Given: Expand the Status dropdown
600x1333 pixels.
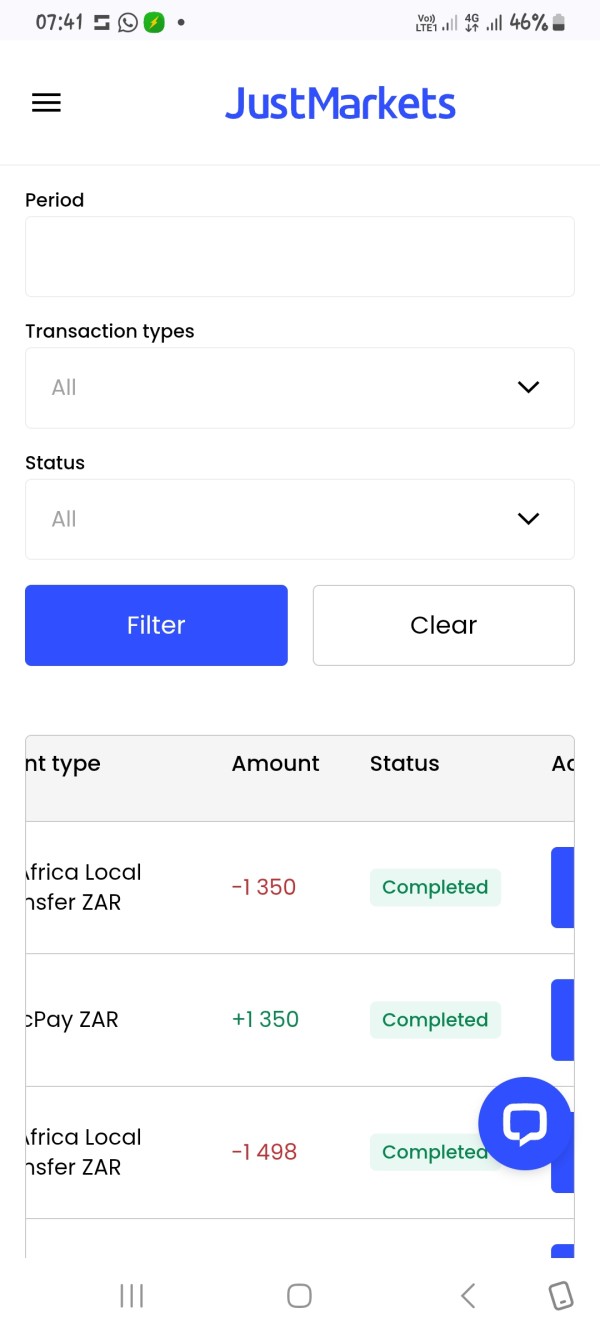Looking at the screenshot, I should click(x=299, y=519).
